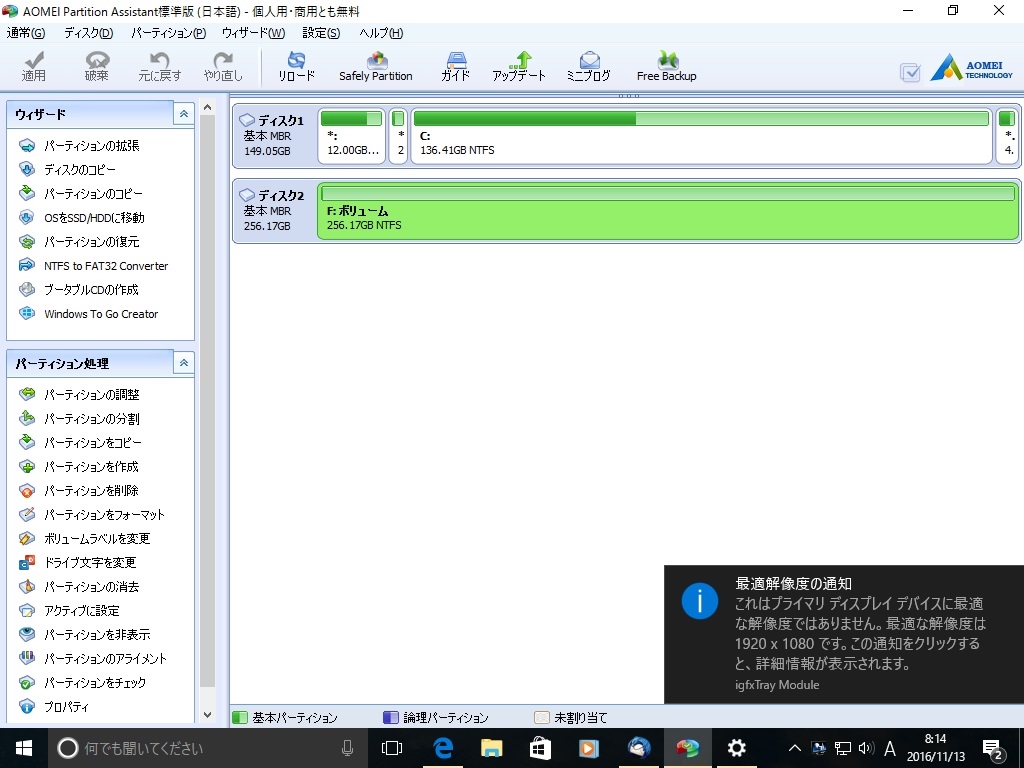This screenshot has height=768, width=1024.
Task: Click the 適用 (Apply) toolbar icon
Action: point(33,67)
